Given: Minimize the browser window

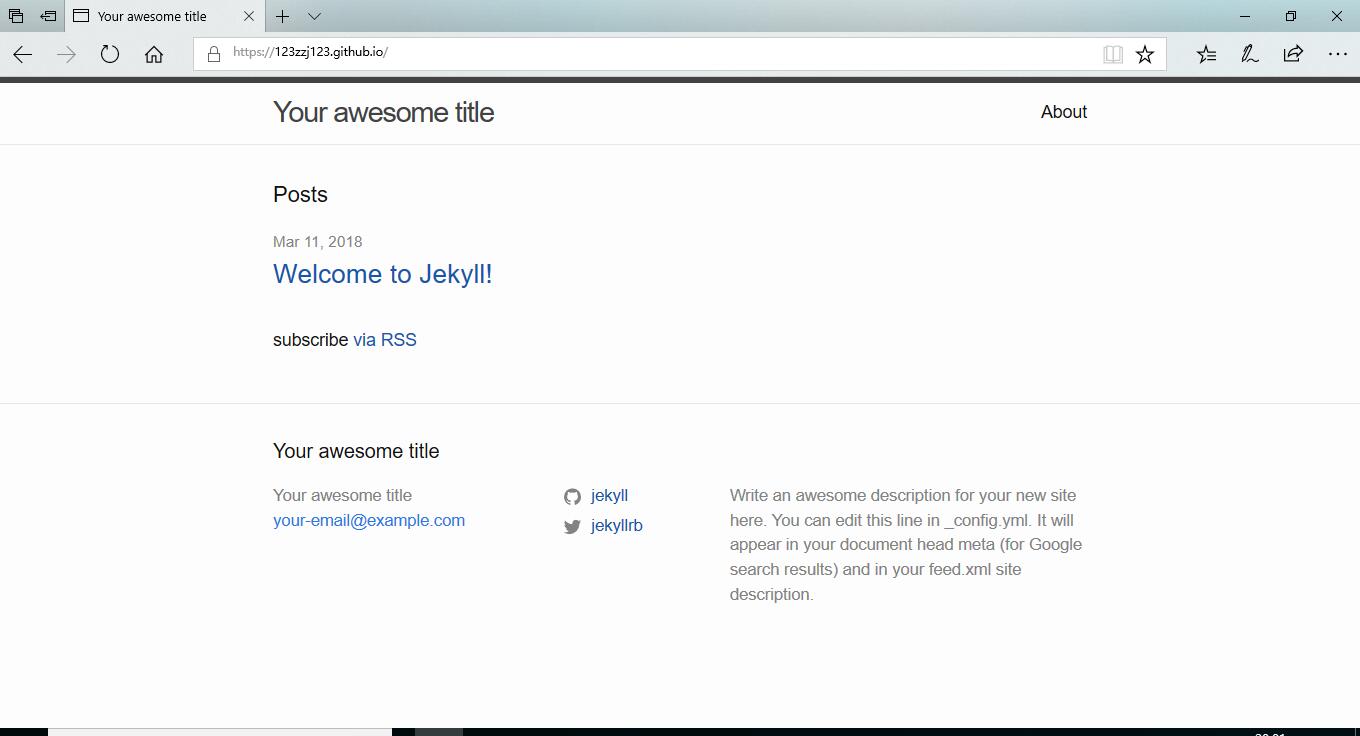Looking at the screenshot, I should tap(1245, 16).
